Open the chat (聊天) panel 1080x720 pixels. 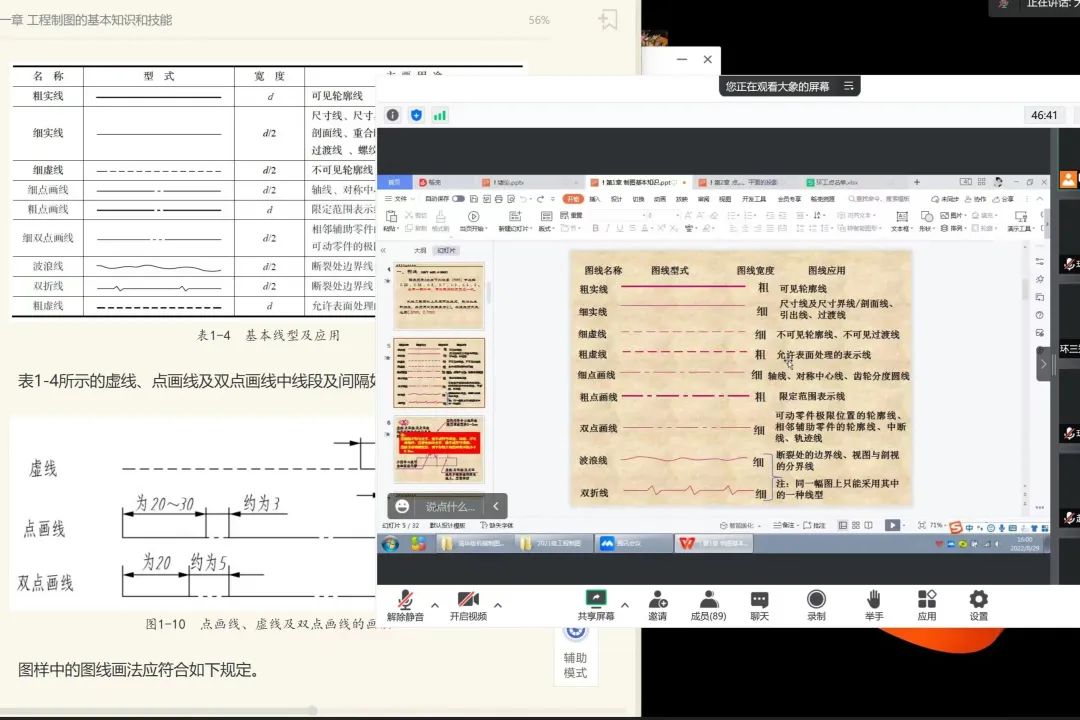[x=759, y=601]
